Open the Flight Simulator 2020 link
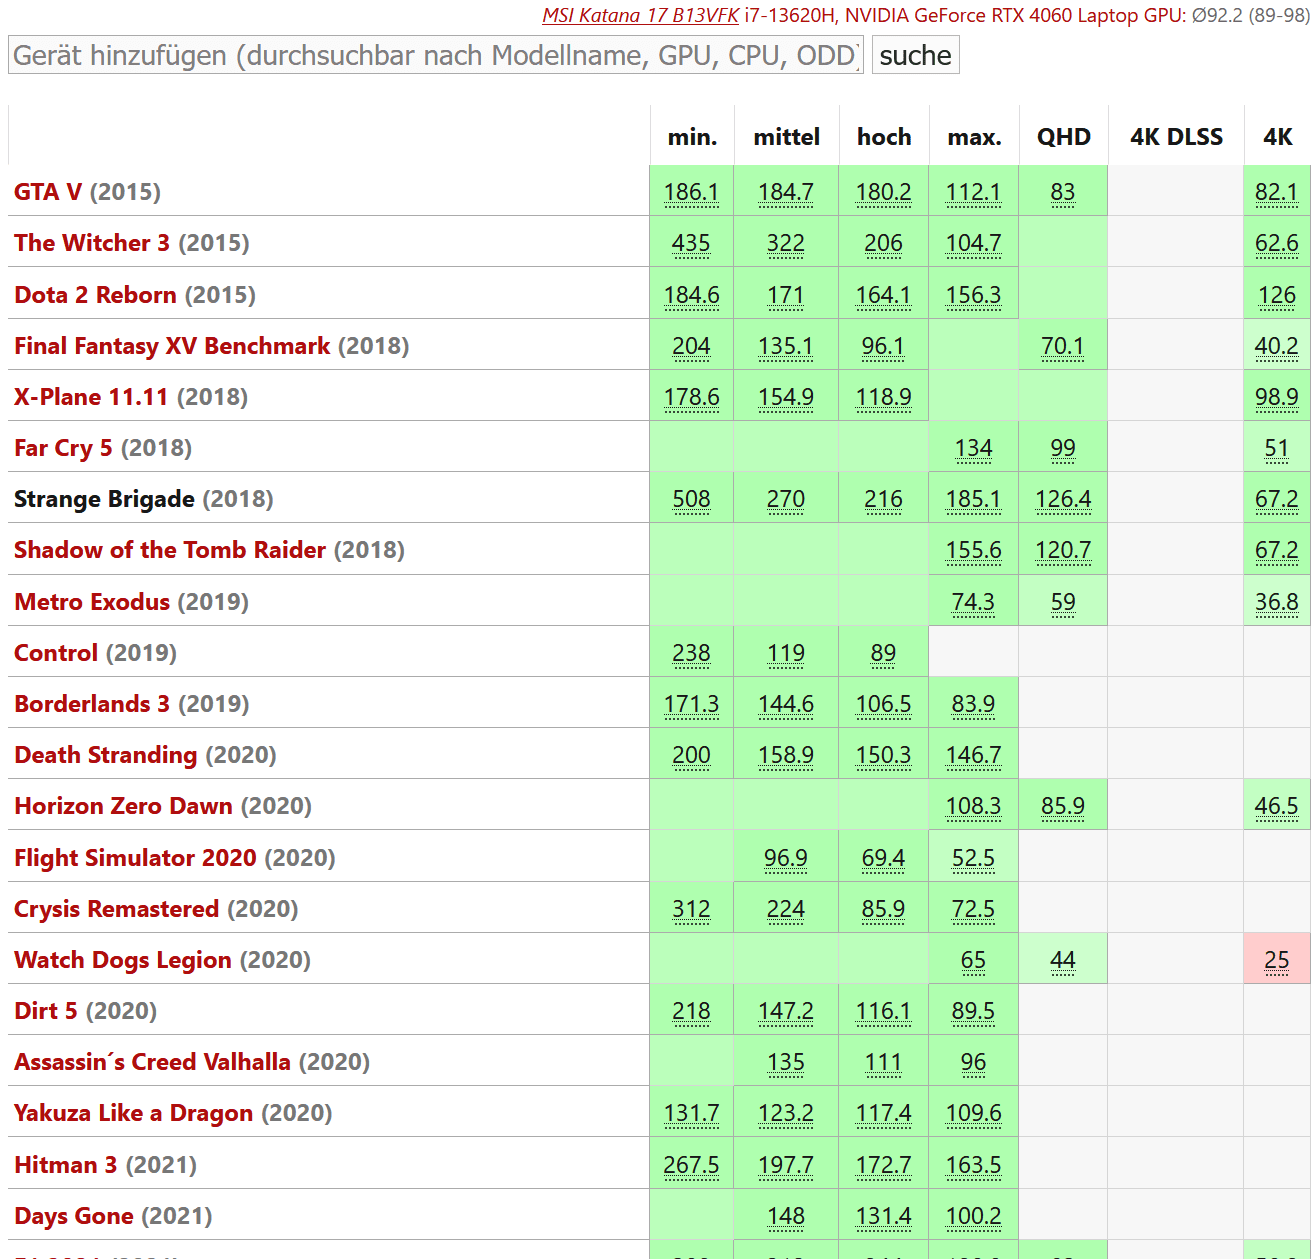 135,858
